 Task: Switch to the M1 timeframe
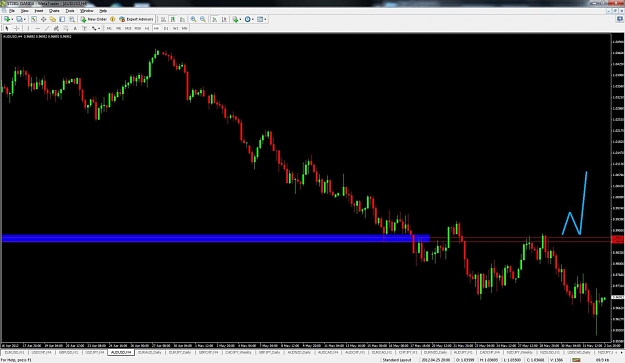click(x=109, y=28)
